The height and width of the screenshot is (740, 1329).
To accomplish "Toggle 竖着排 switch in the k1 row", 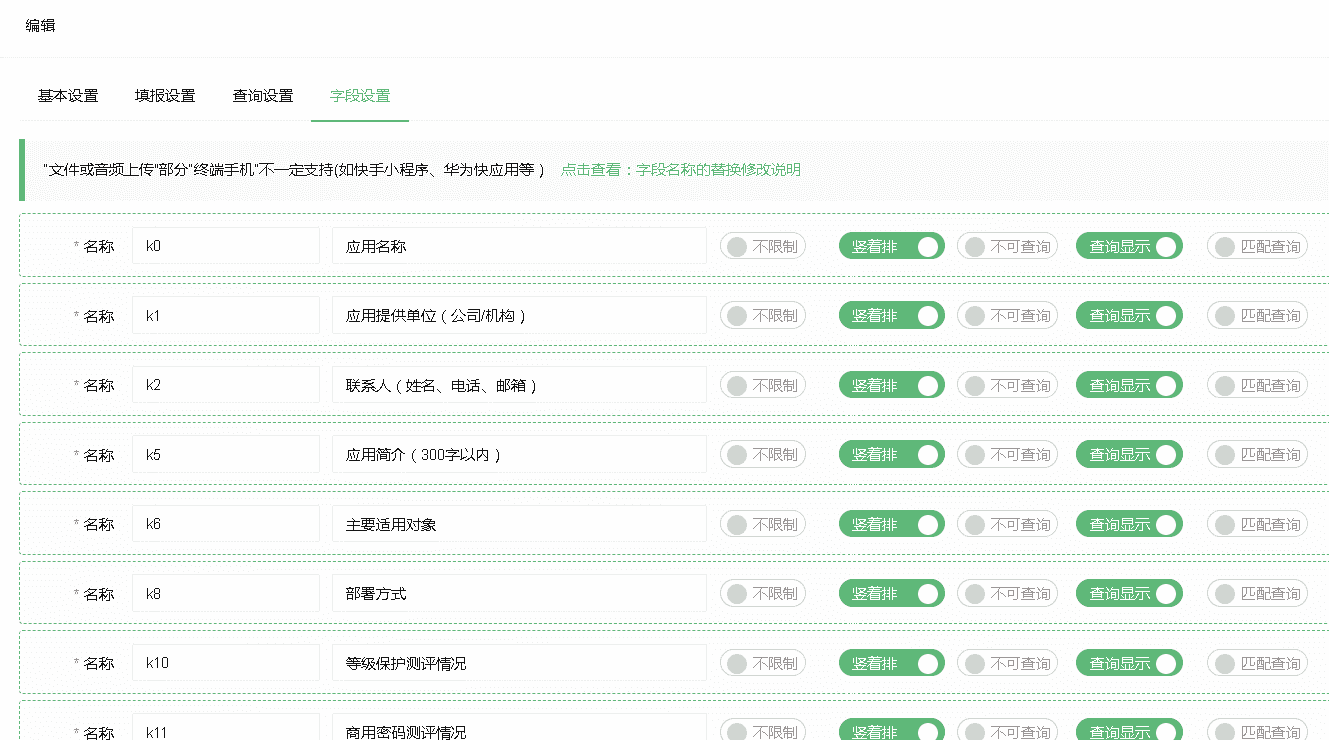I will tap(891, 316).
